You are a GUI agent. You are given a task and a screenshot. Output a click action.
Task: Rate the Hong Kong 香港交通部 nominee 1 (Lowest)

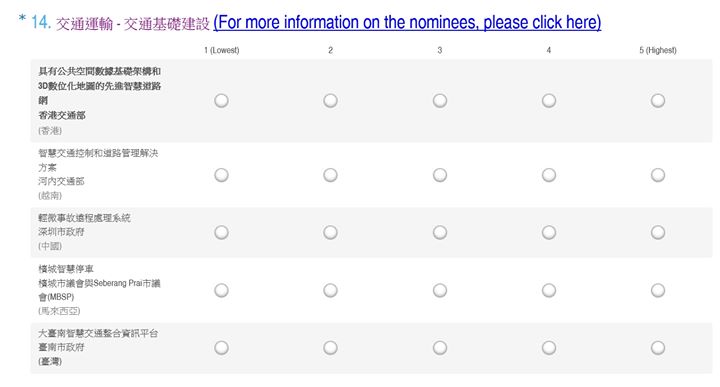point(221,101)
